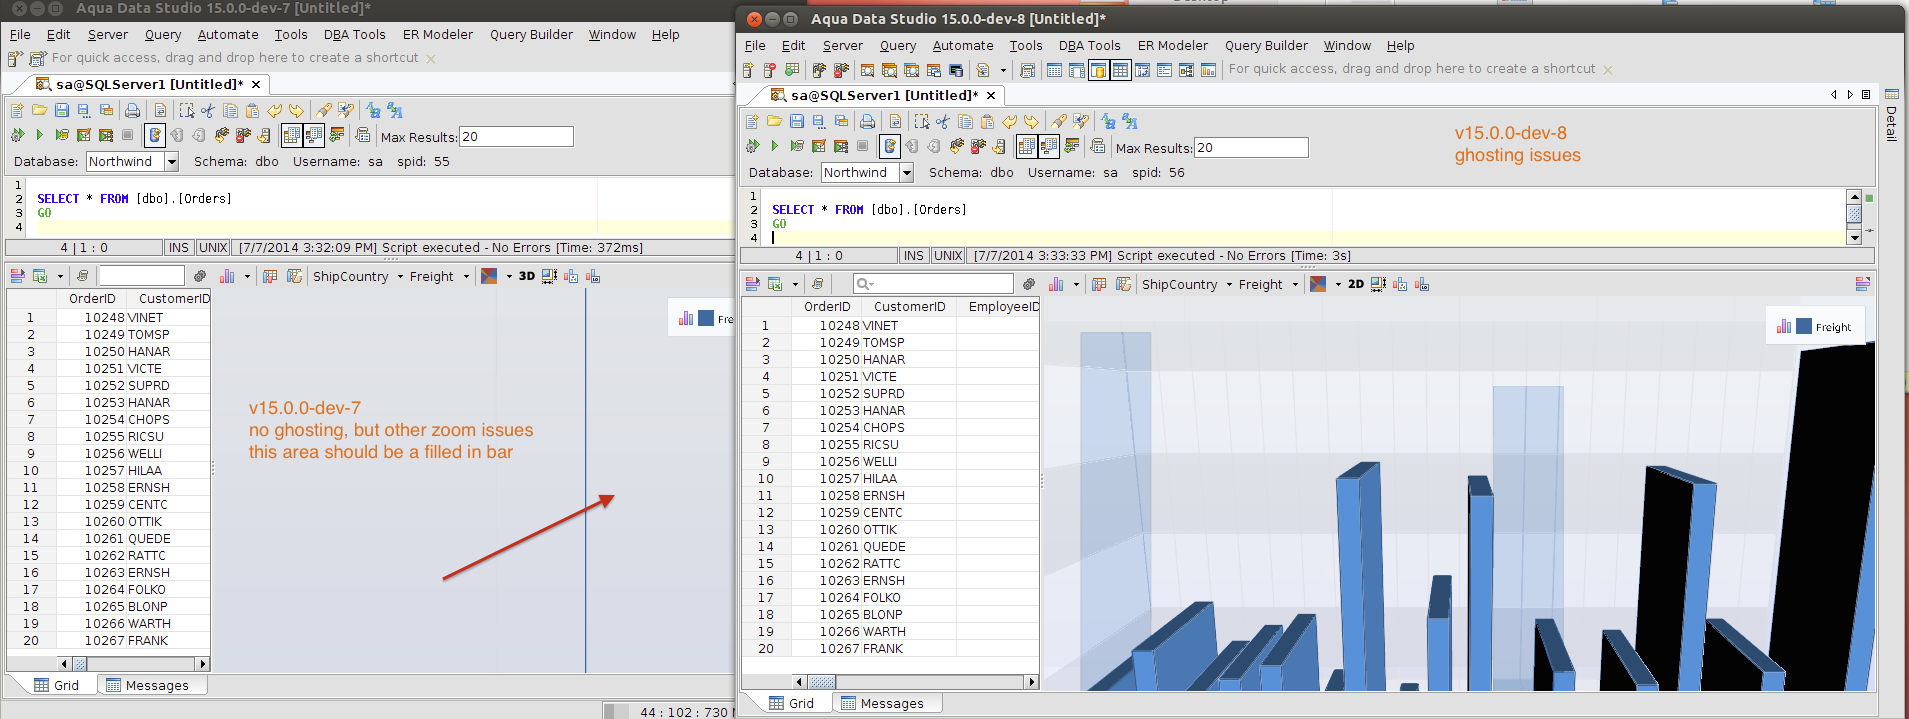Click bar chart type icon in dev-8
Image resolution: width=1909 pixels, height=719 pixels.
click(x=1056, y=284)
